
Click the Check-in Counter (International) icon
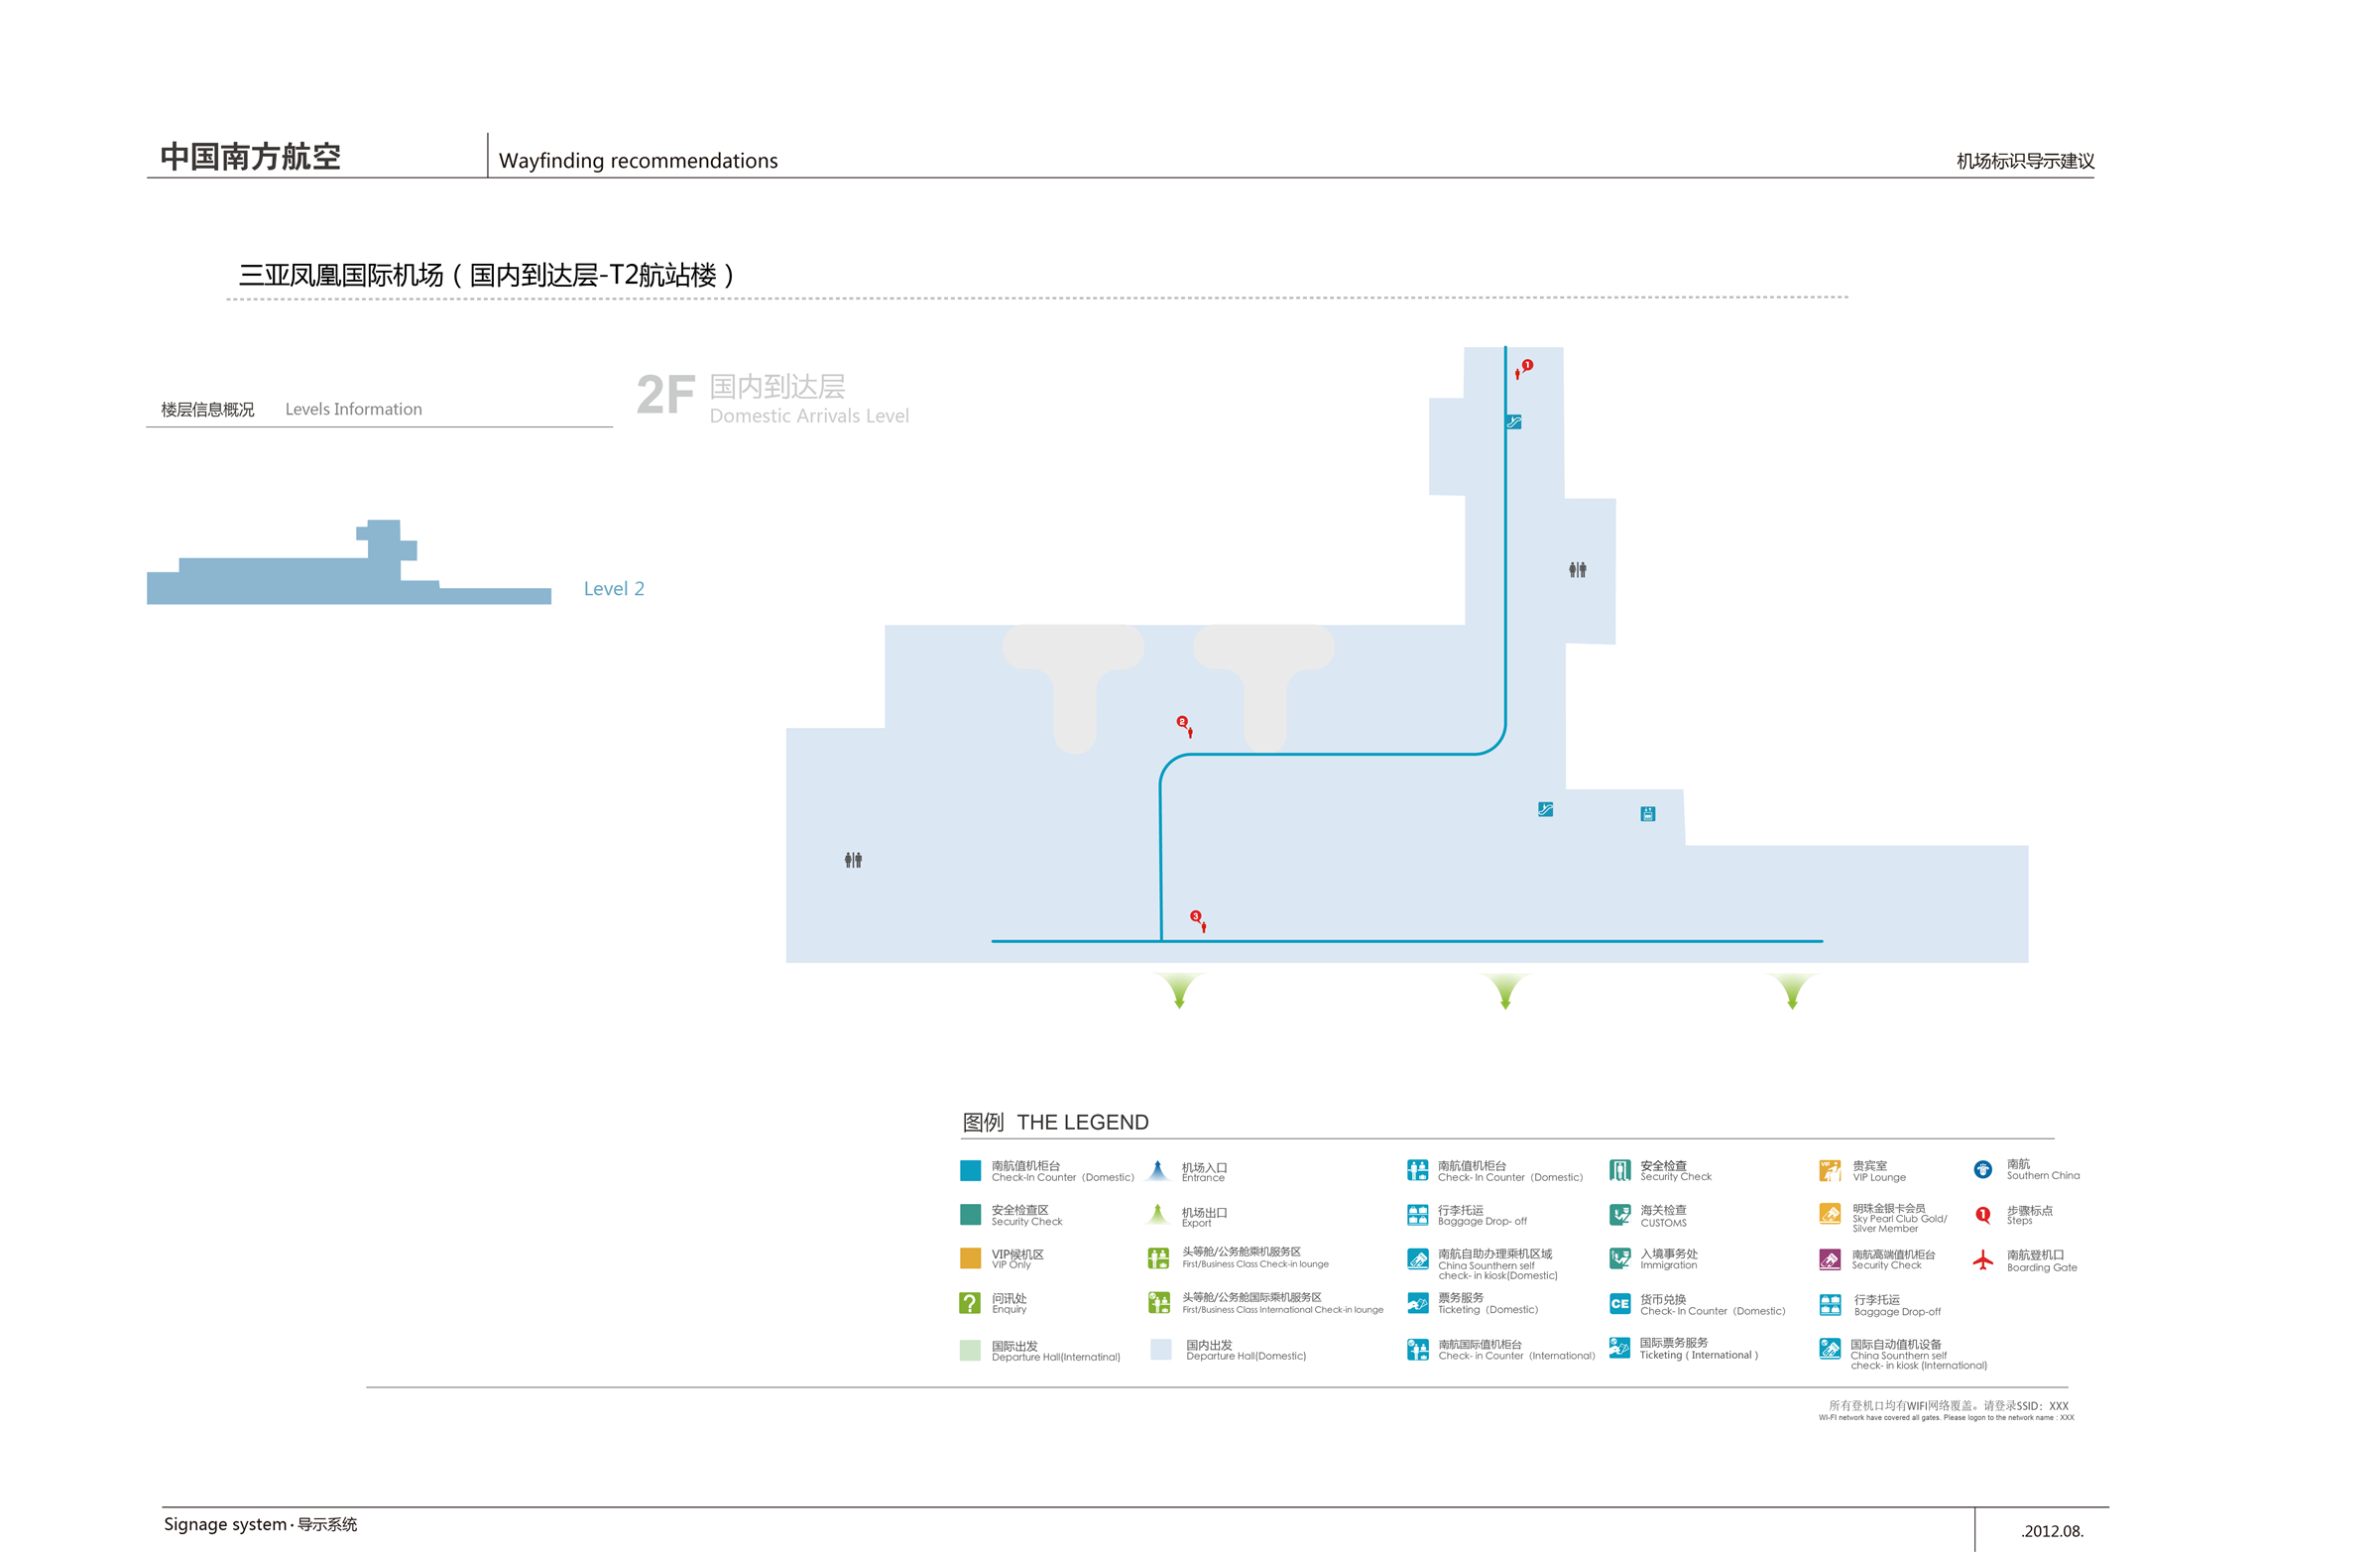point(1418,1350)
